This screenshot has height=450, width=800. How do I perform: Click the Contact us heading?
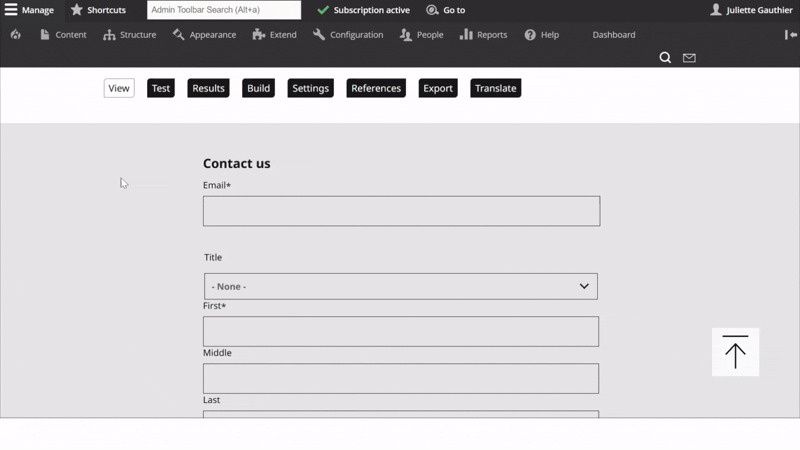tap(237, 163)
